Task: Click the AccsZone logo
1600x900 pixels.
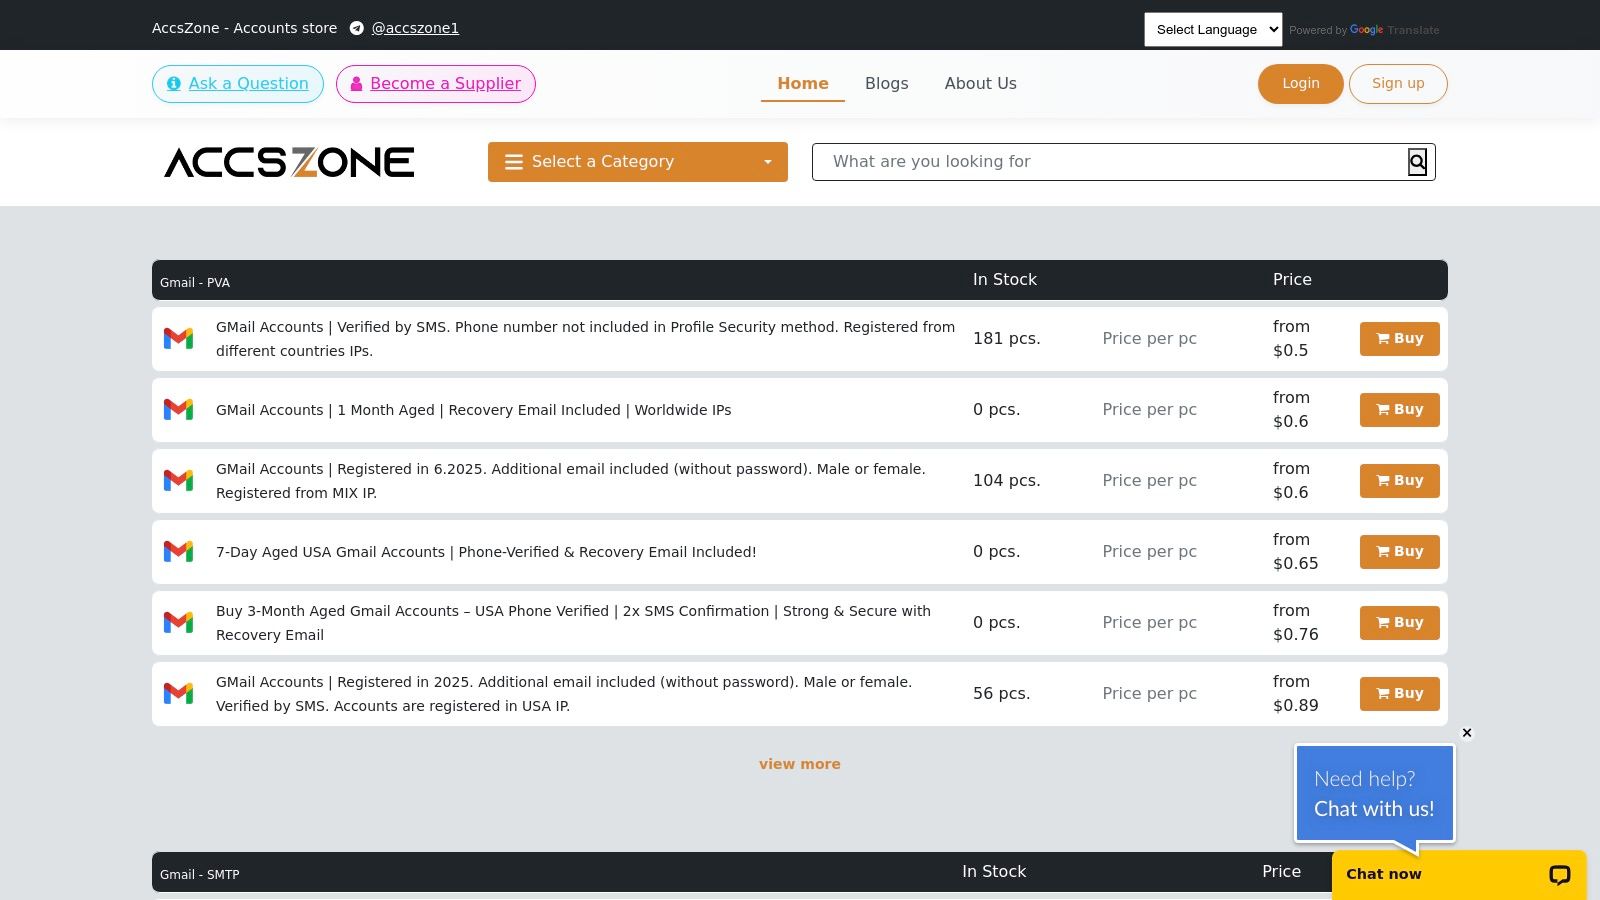Action: point(289,162)
